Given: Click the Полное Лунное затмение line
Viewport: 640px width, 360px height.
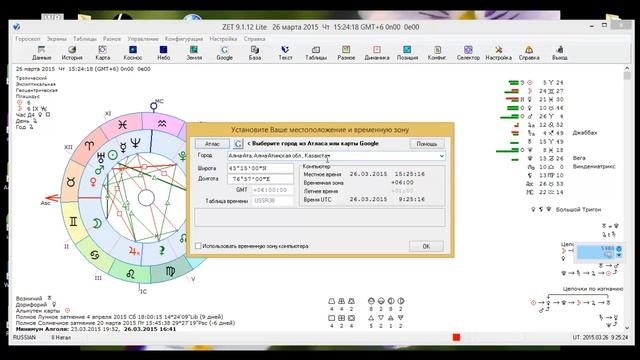Looking at the screenshot, I should point(120,317).
